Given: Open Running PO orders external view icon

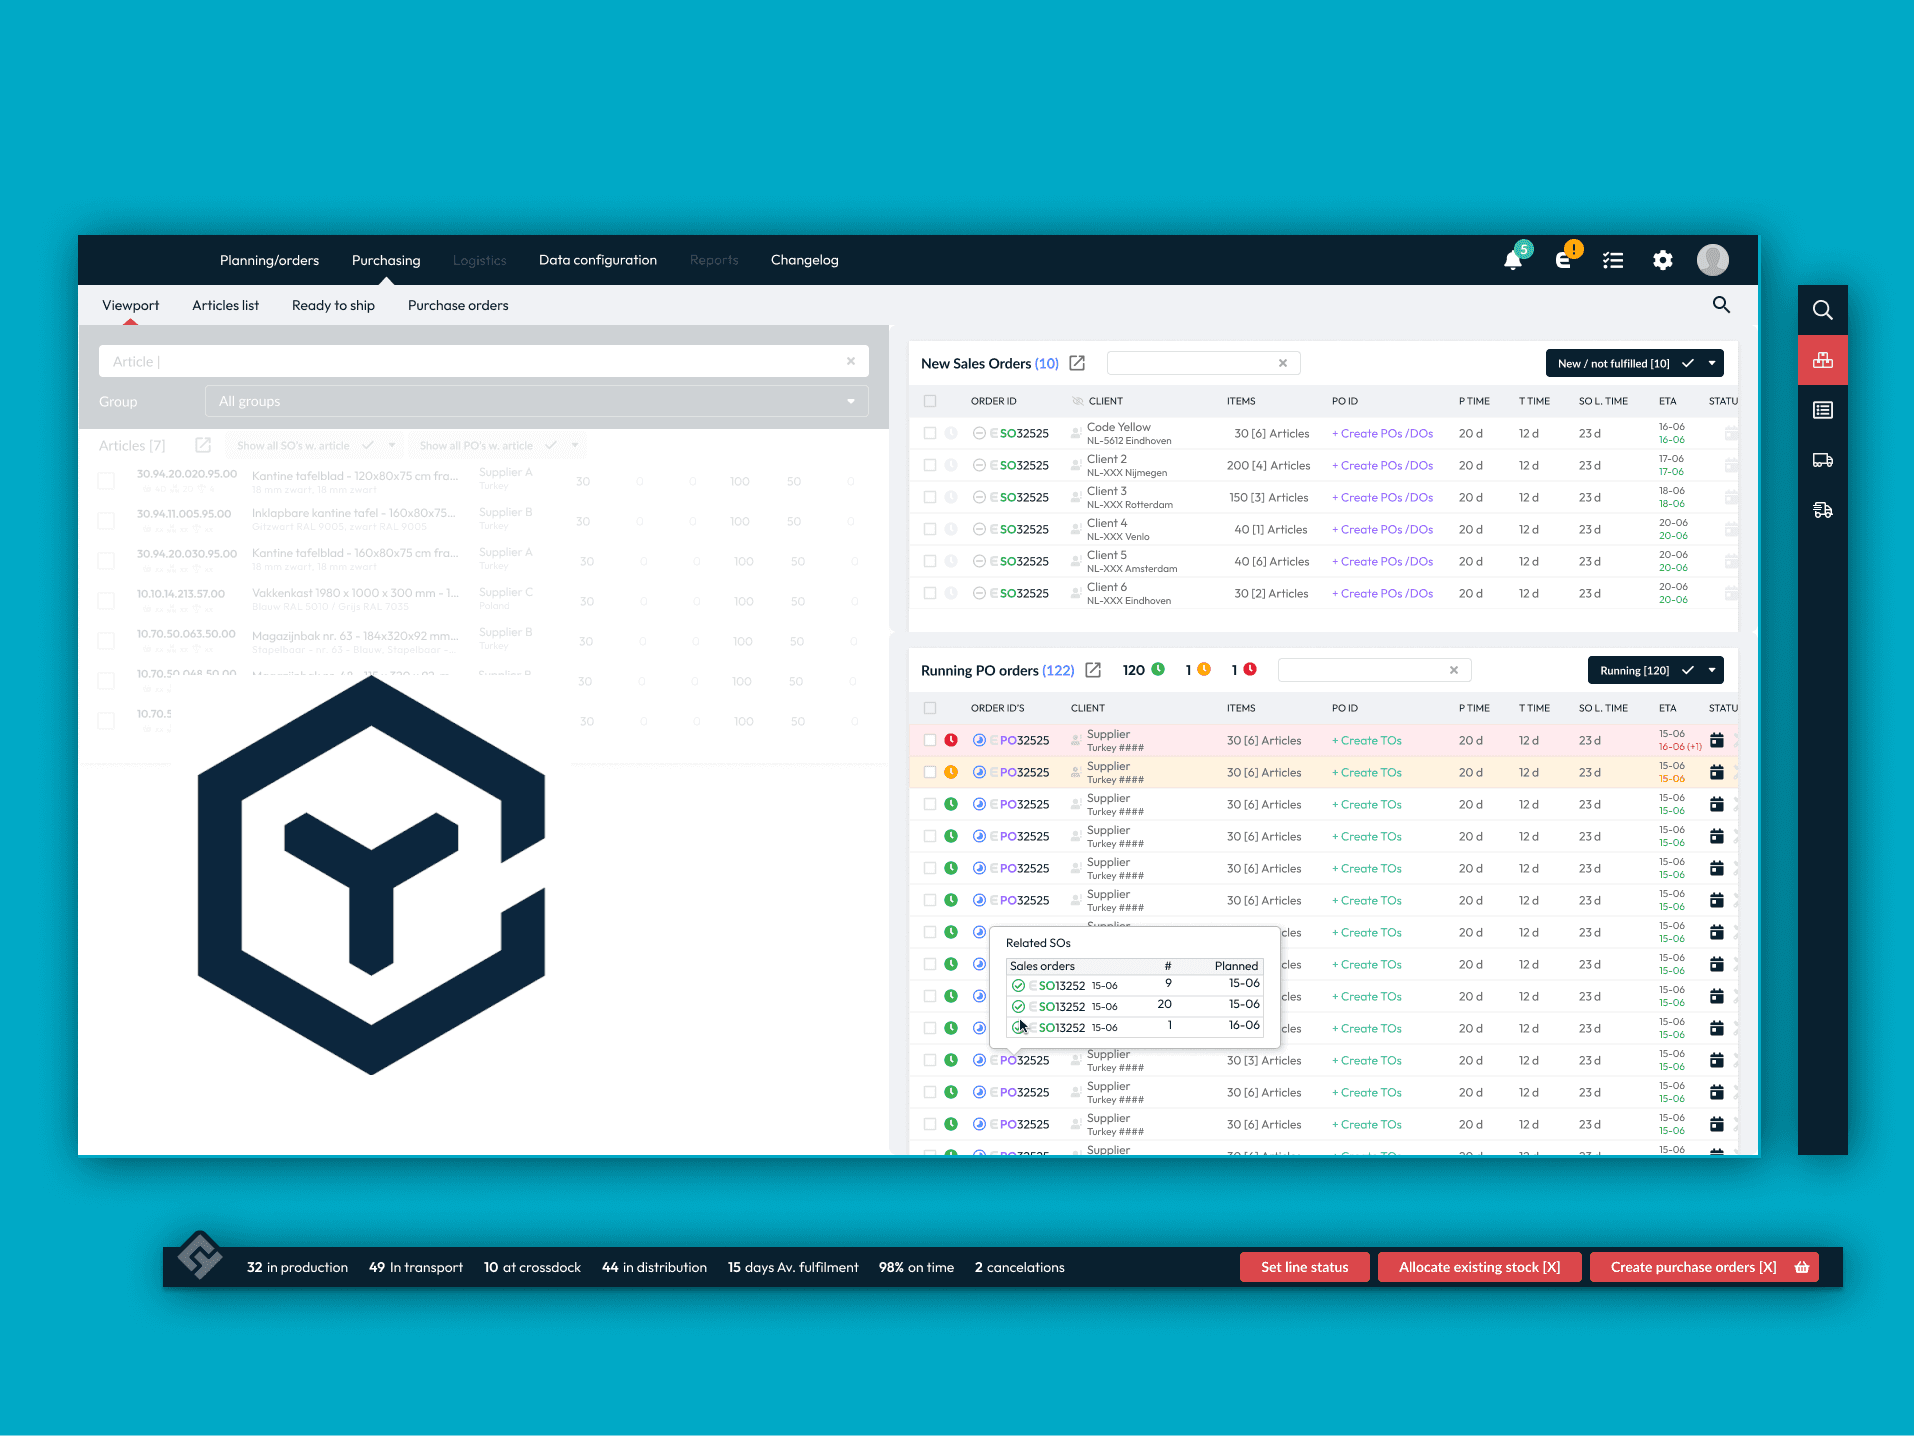Looking at the screenshot, I should pyautogui.click(x=1093, y=670).
